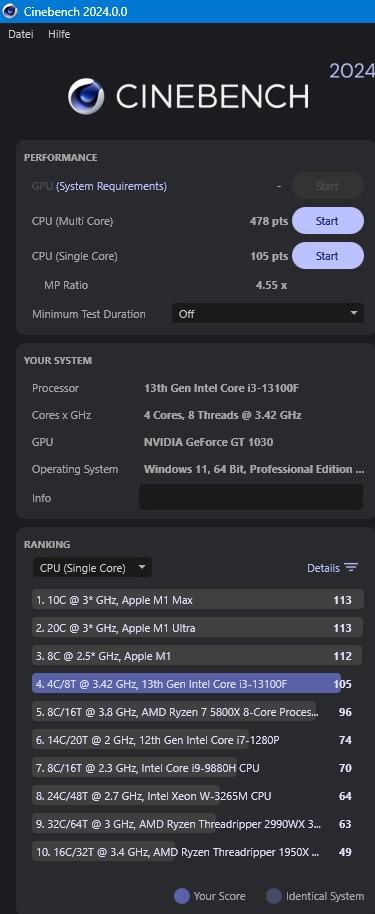Viewport: 375px width, 914px height.
Task: Open the Hilfe menu
Action: click(x=59, y=34)
